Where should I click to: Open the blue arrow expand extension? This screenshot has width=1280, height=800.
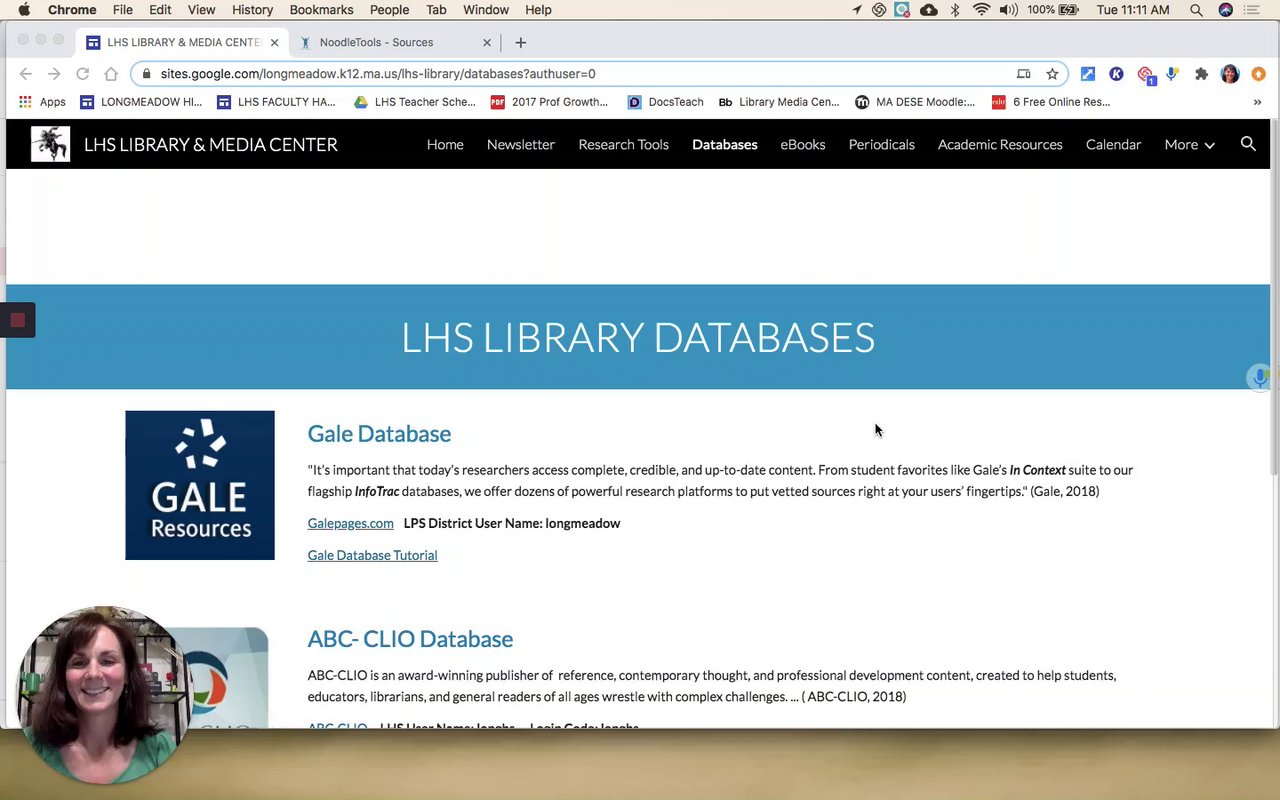click(x=1088, y=74)
